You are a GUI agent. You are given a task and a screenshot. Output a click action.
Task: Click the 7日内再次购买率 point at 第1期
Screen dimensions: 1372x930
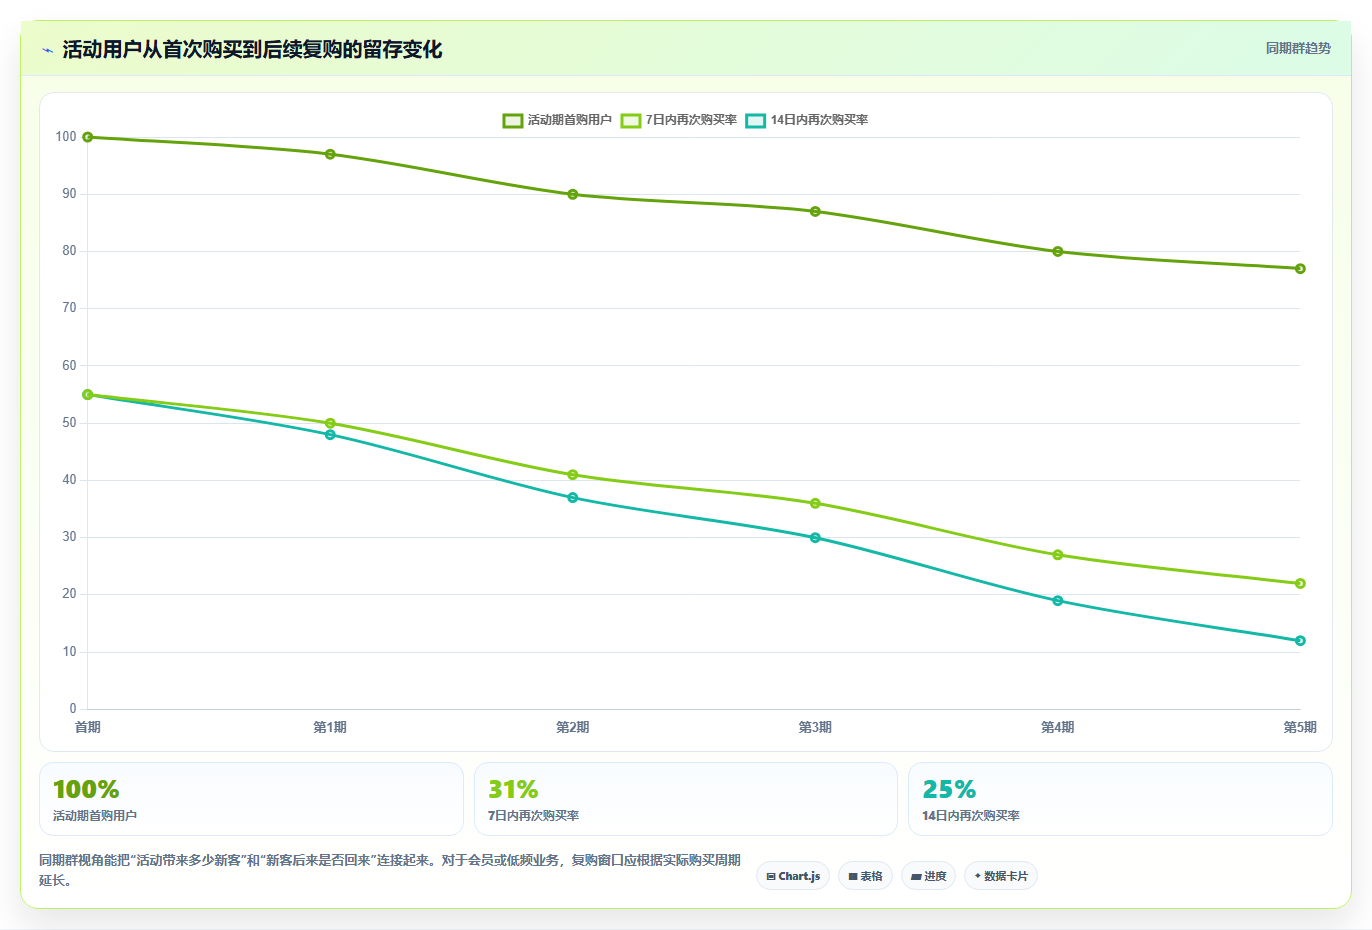click(330, 423)
